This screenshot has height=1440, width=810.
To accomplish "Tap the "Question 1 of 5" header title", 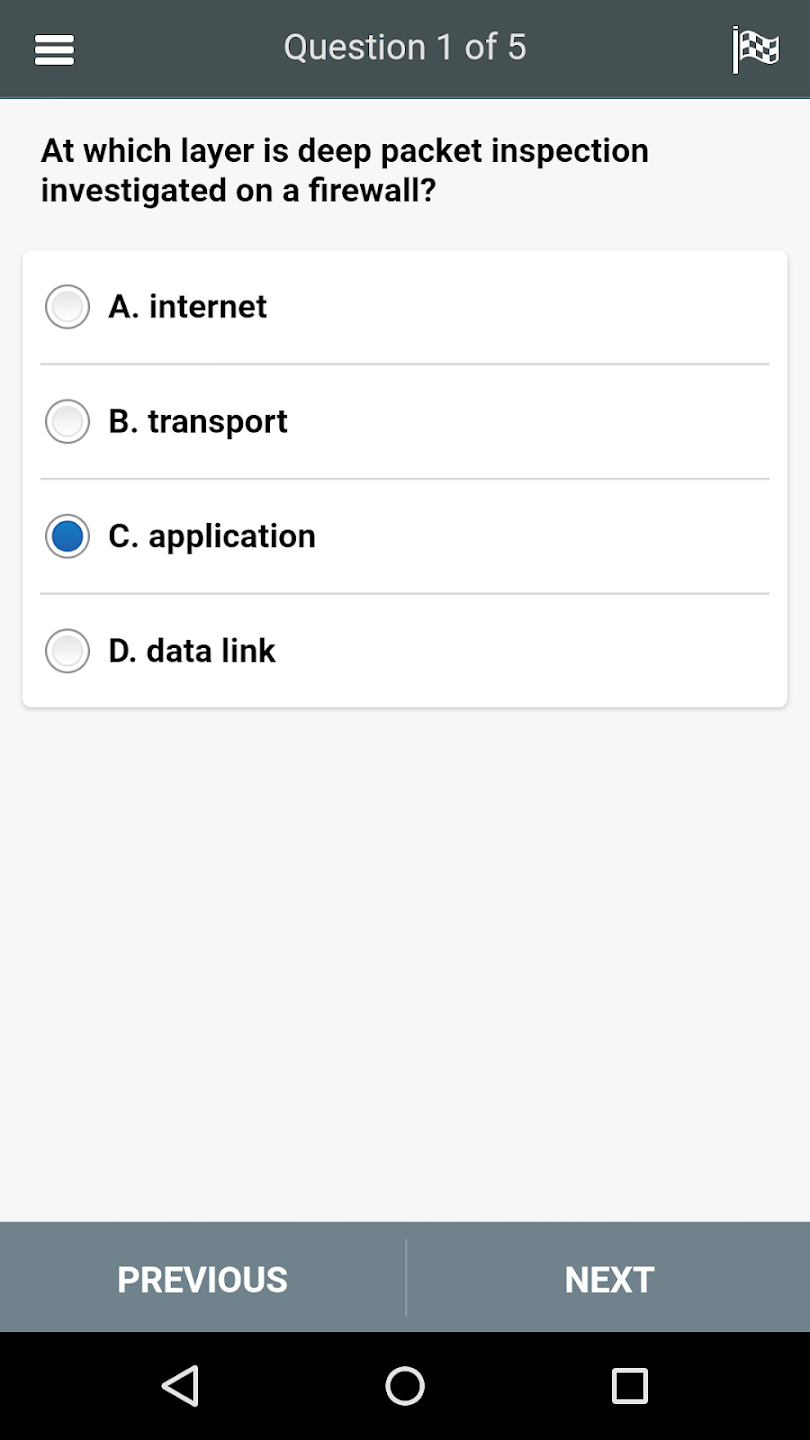I will tap(405, 47).
